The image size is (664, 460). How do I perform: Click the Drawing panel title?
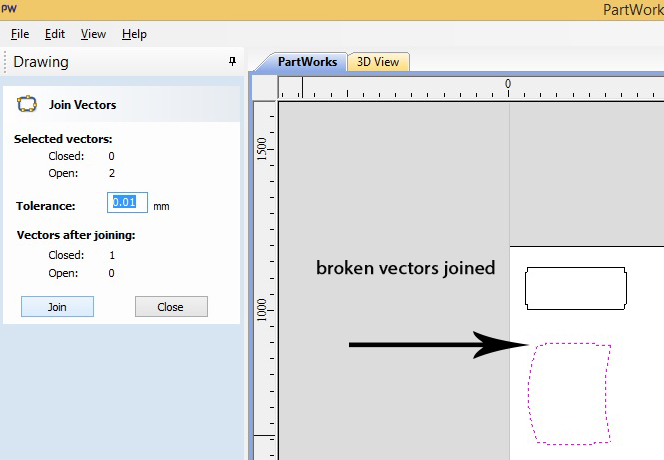pos(41,62)
